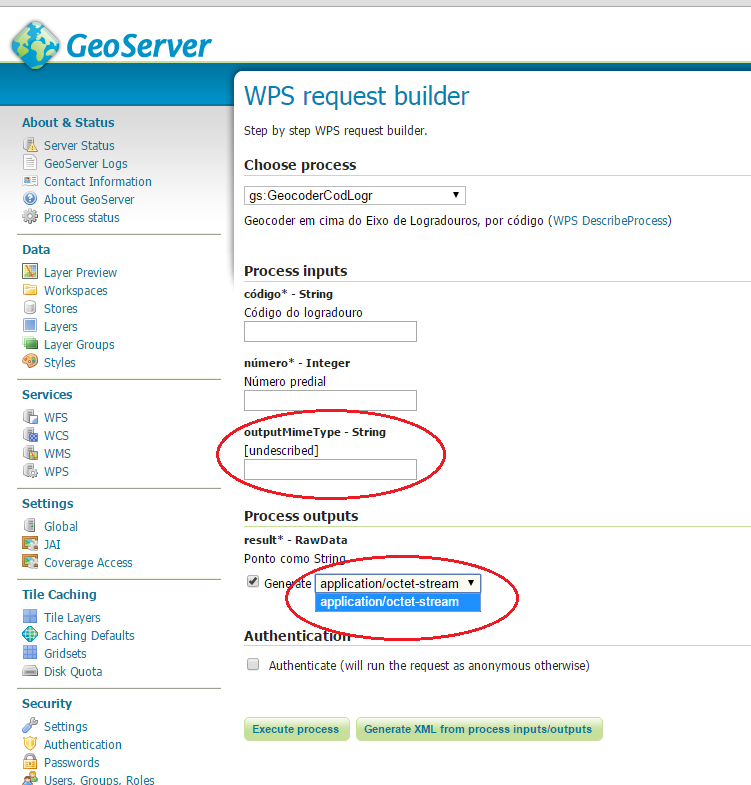The height and width of the screenshot is (785, 751).
Task: Click the Authentication shield icon
Action: (x=30, y=743)
